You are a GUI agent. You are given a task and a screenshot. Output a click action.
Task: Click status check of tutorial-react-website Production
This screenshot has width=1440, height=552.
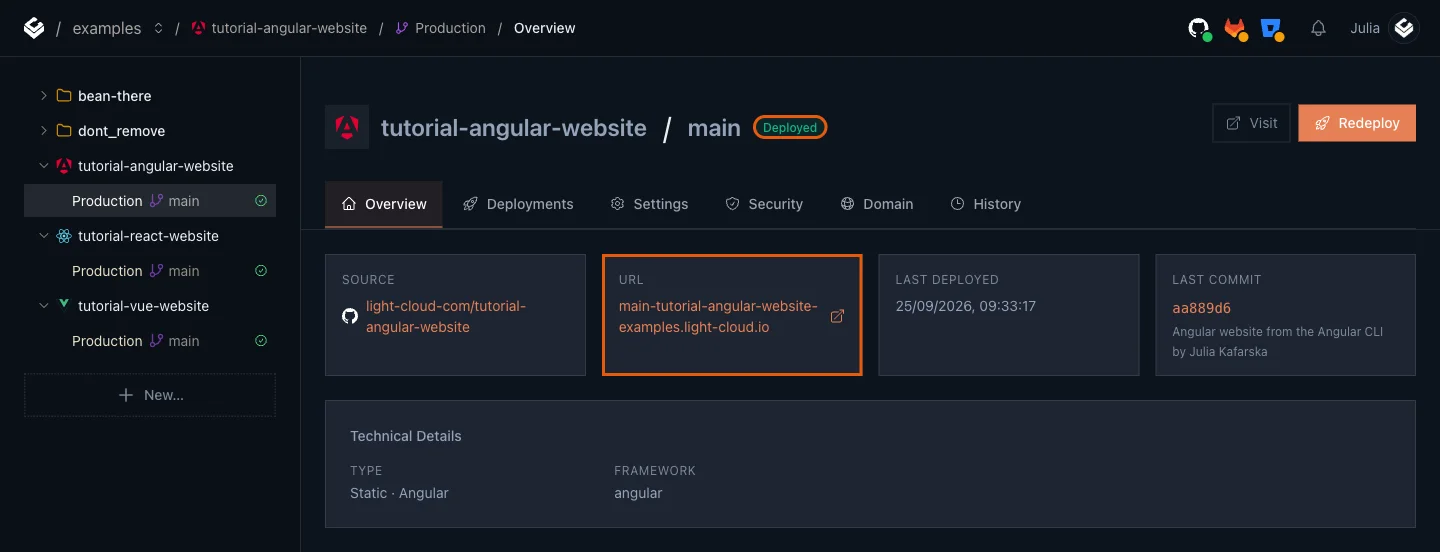261,271
